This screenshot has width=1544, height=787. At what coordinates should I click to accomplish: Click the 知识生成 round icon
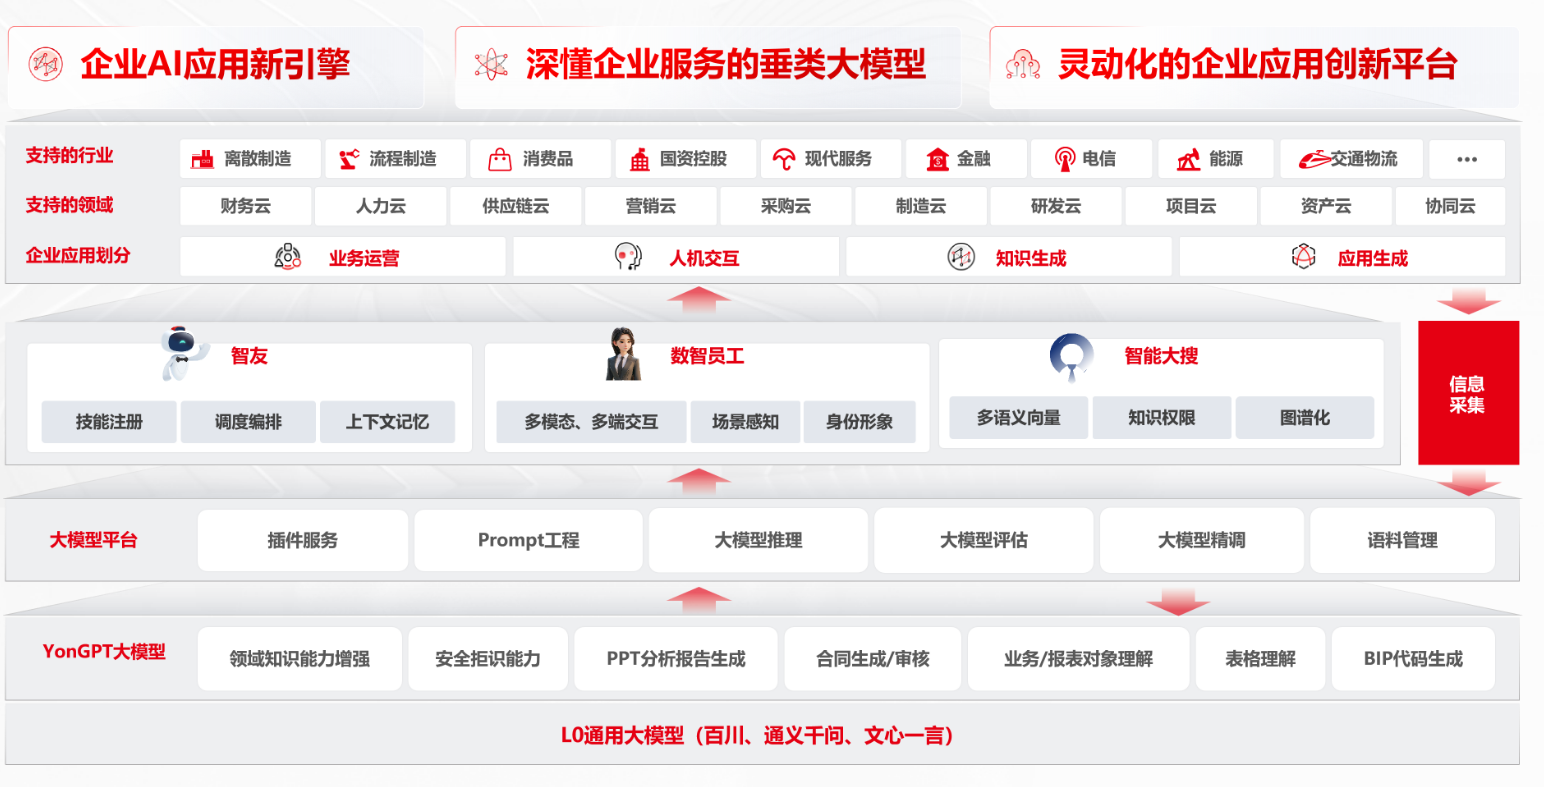(x=961, y=257)
